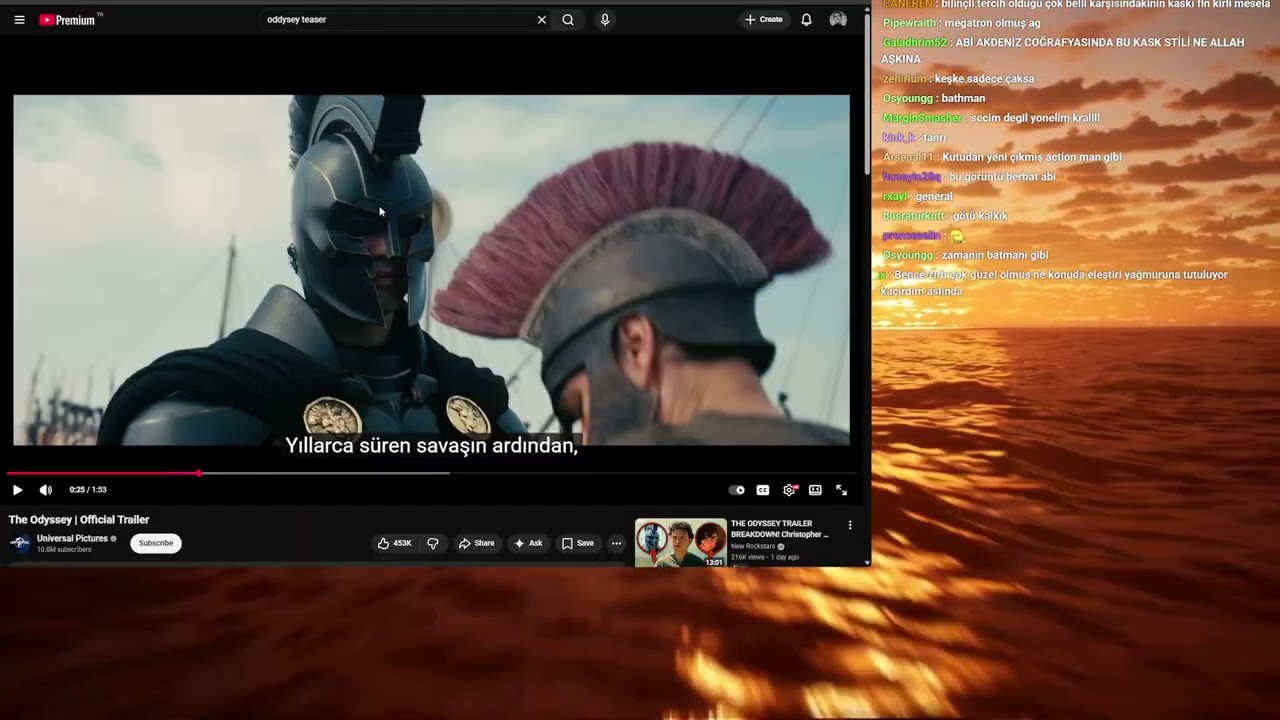Dislike the video
Screen dimensions: 1280x720
pyautogui.click(x=433, y=543)
